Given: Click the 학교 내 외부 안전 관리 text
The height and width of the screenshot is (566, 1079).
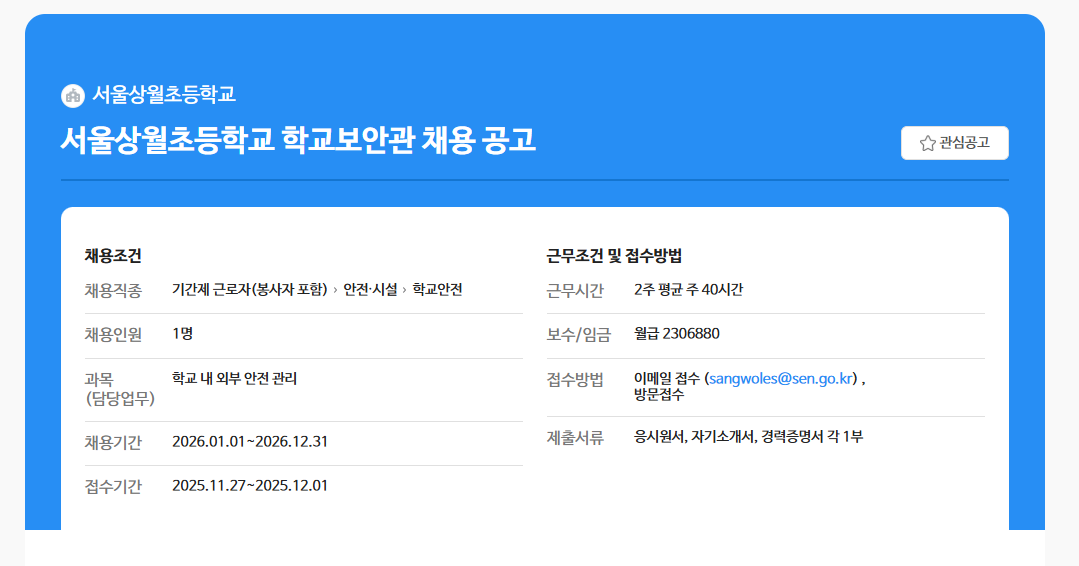Looking at the screenshot, I should tap(235, 378).
